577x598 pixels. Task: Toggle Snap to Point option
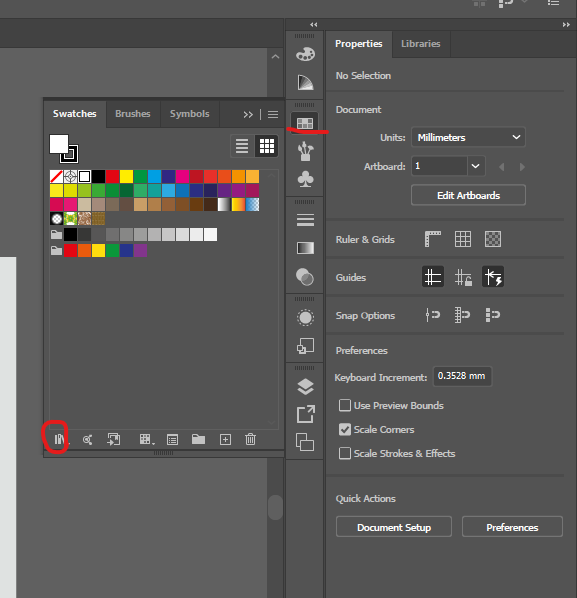click(x=432, y=315)
